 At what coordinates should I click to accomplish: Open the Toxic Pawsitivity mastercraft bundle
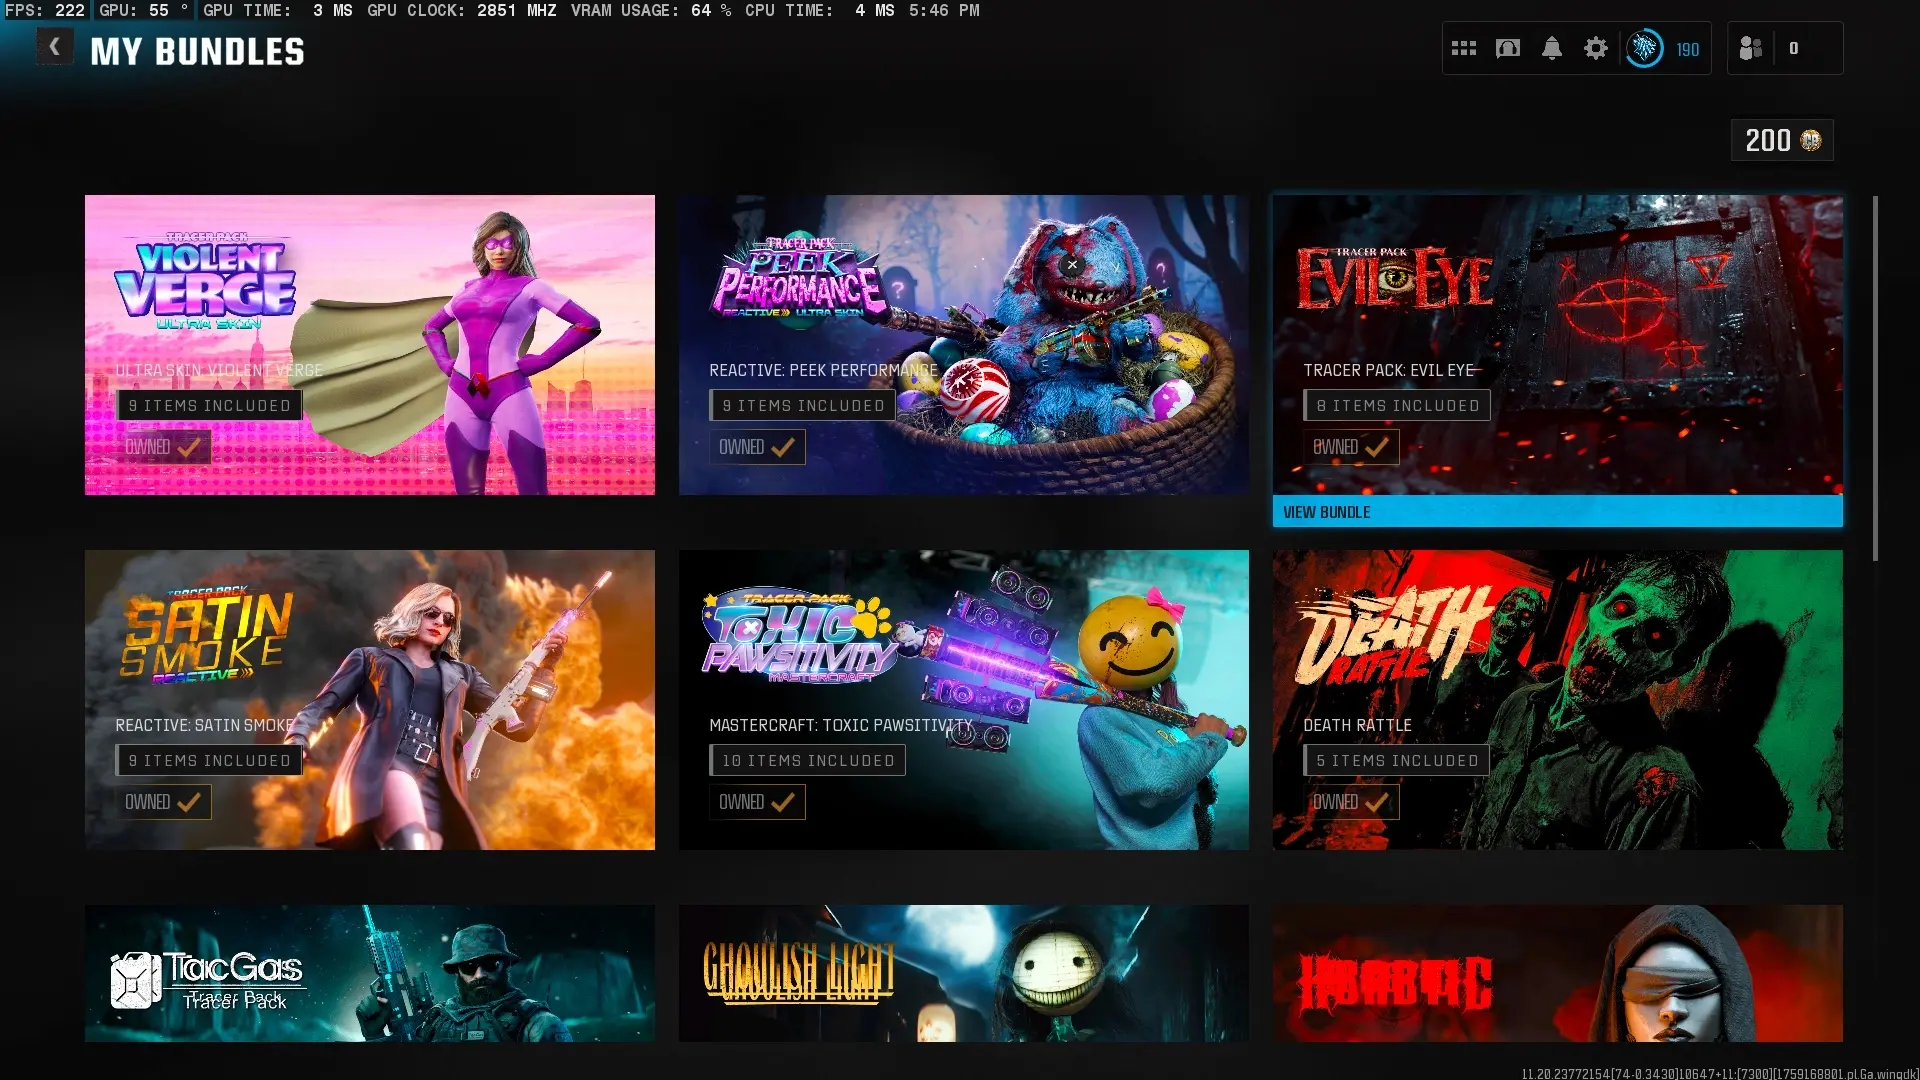(963, 699)
